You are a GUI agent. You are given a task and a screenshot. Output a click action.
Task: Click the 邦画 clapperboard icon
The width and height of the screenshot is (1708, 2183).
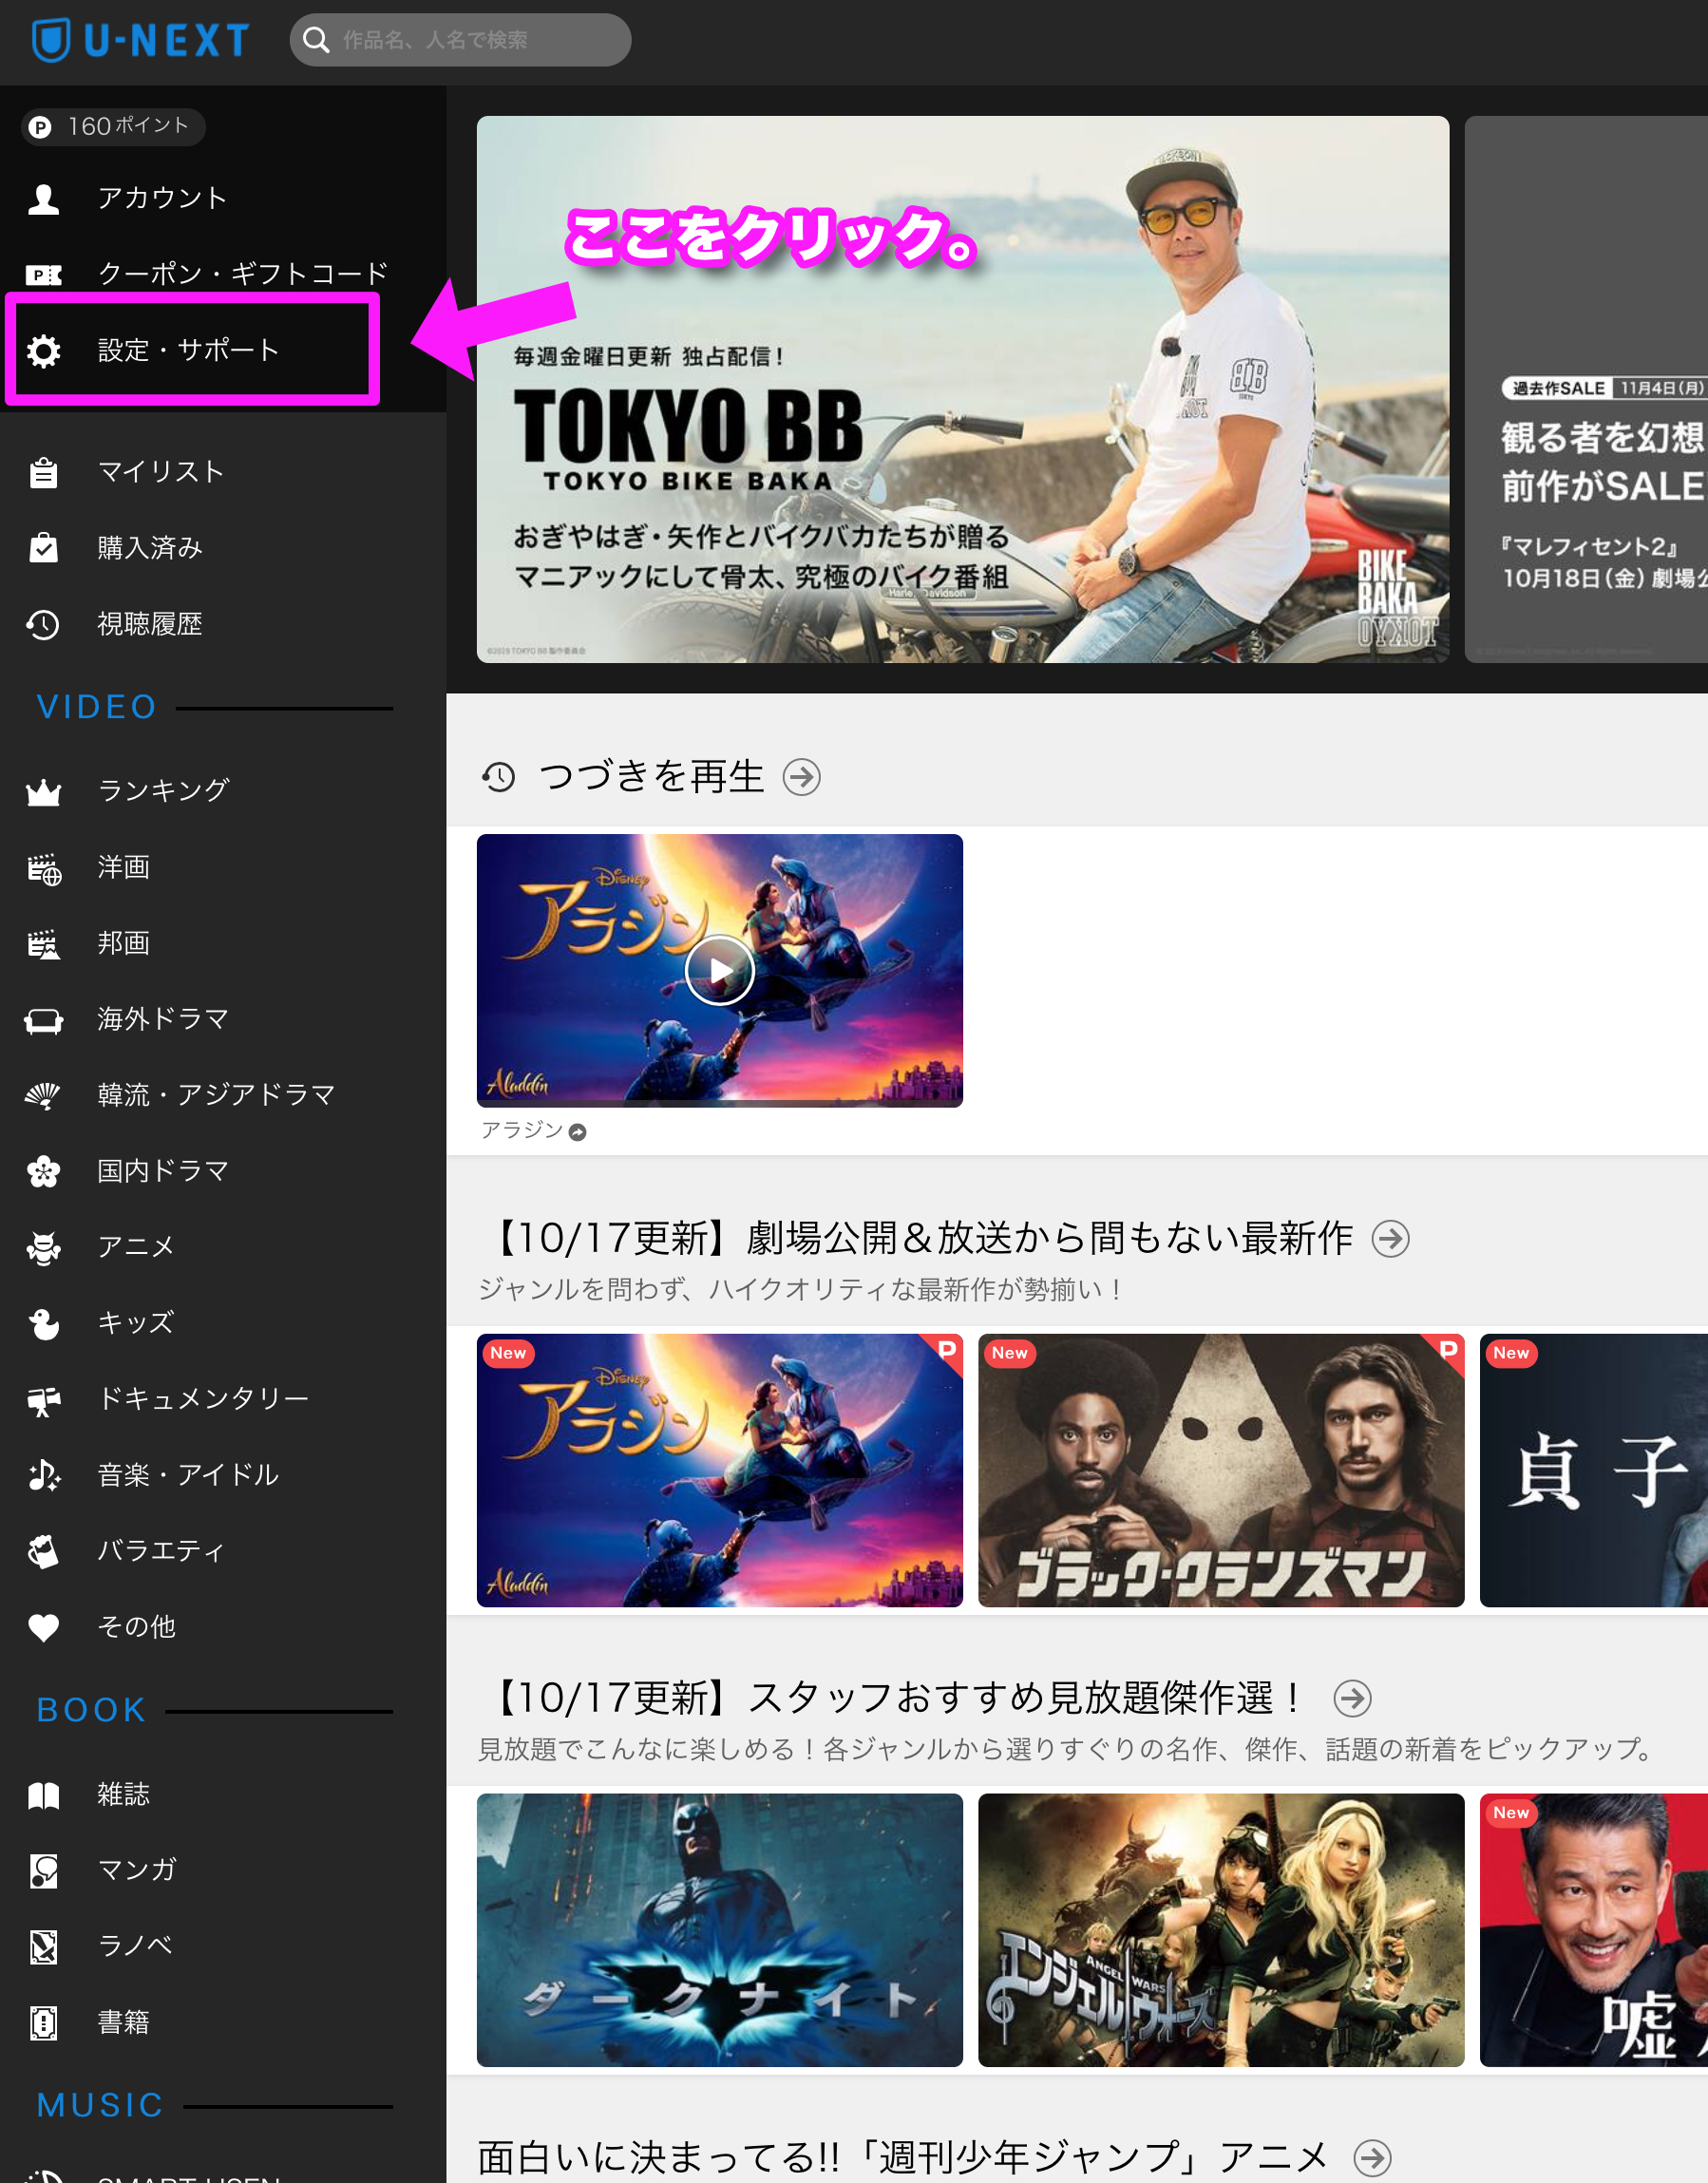pyautogui.click(x=43, y=943)
